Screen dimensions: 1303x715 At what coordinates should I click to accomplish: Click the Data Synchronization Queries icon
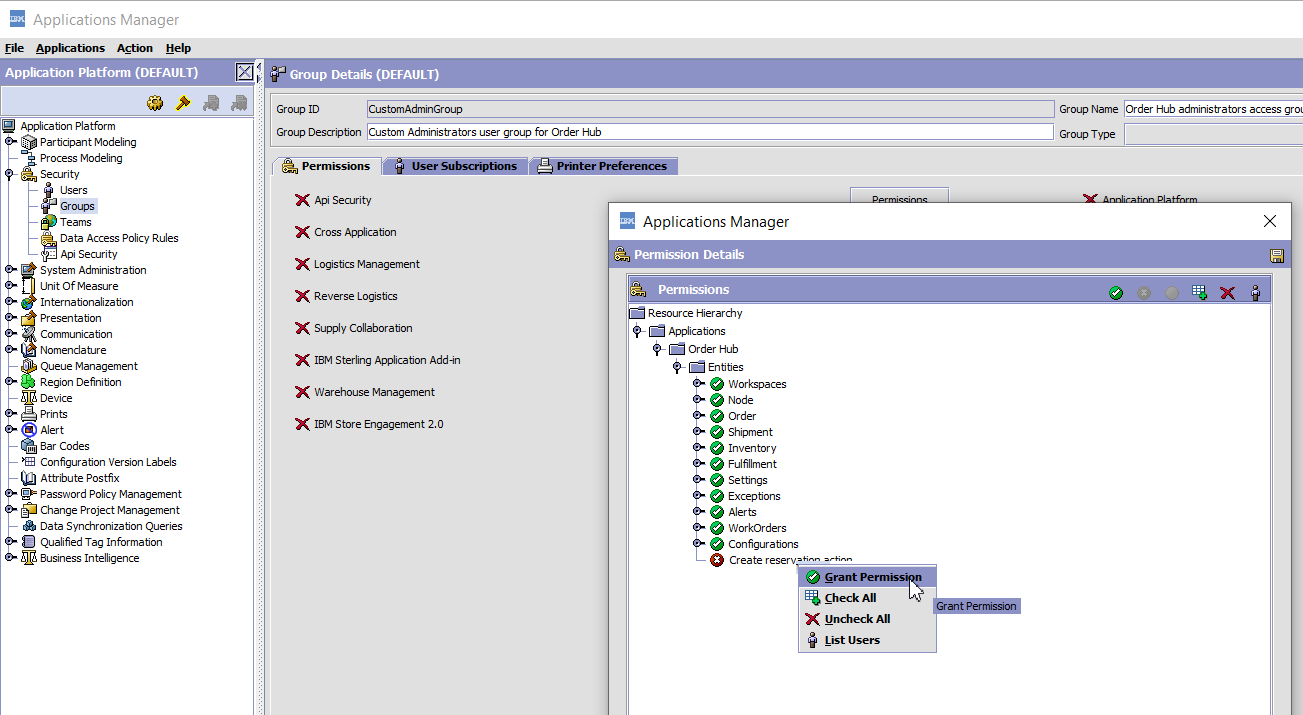point(29,526)
